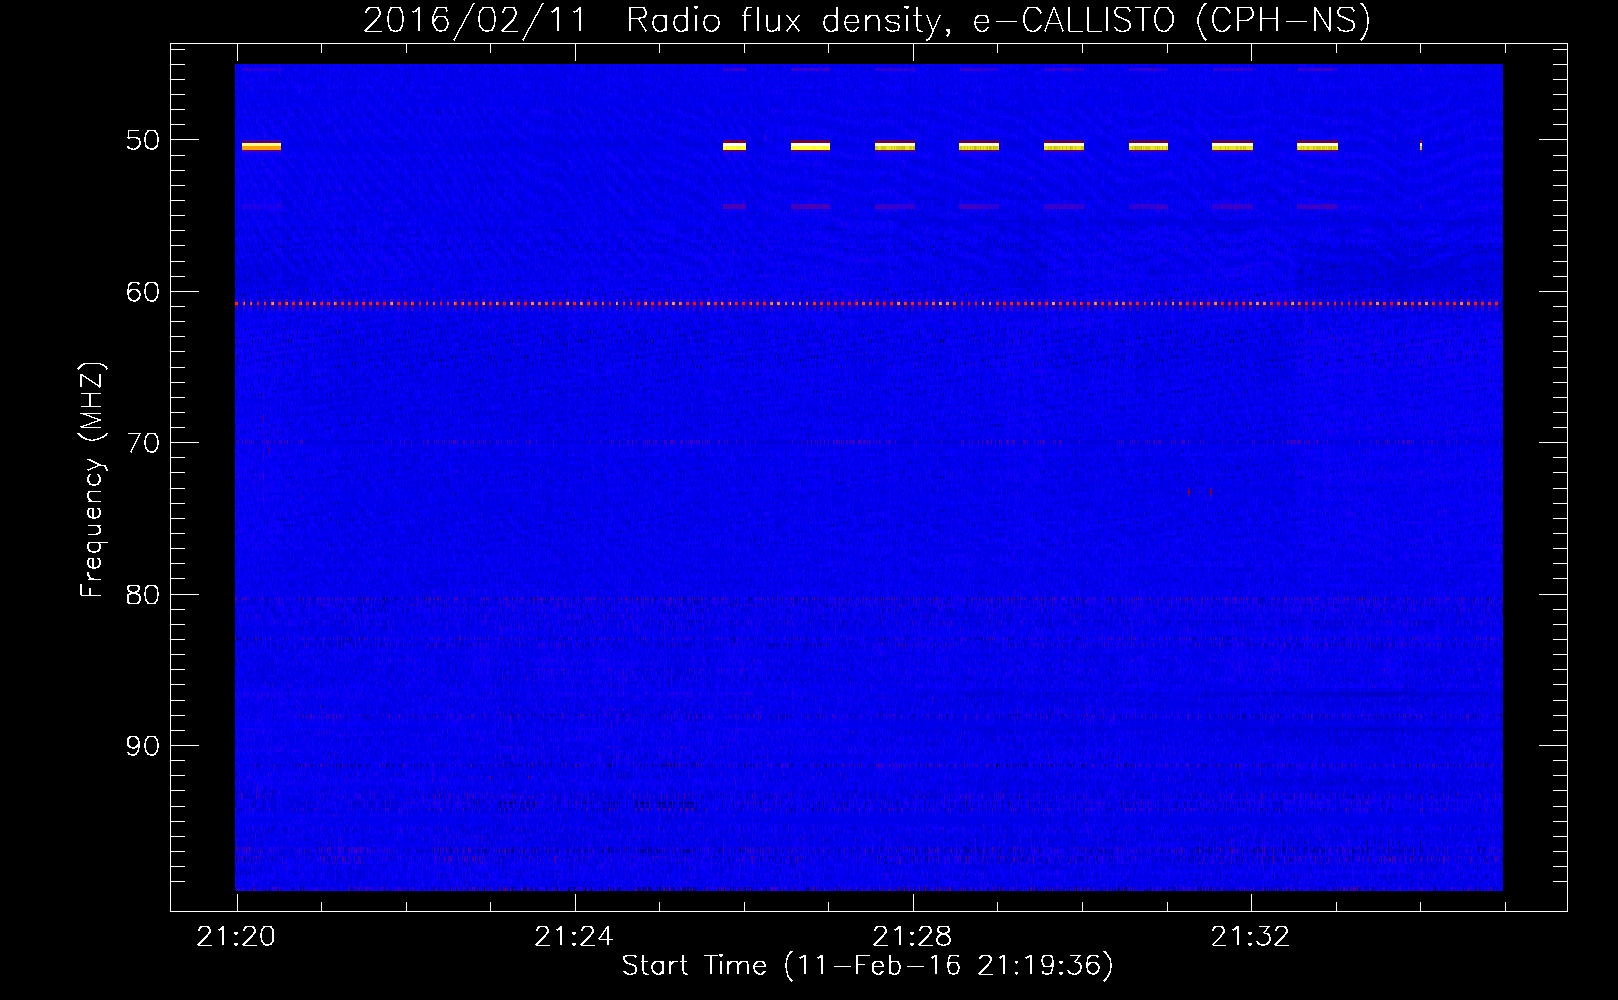Click the 21:24 time tick label

click(574, 937)
